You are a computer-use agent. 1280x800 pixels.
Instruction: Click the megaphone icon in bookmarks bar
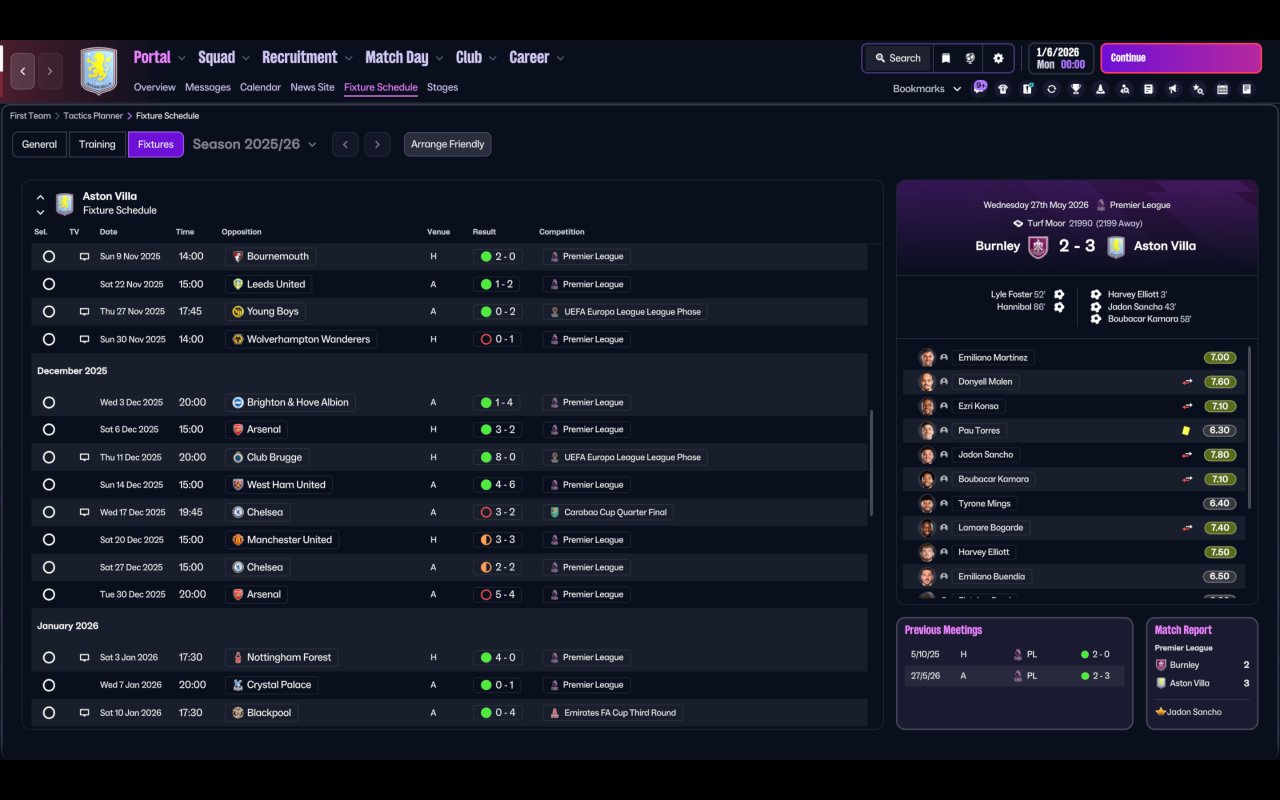point(1173,89)
